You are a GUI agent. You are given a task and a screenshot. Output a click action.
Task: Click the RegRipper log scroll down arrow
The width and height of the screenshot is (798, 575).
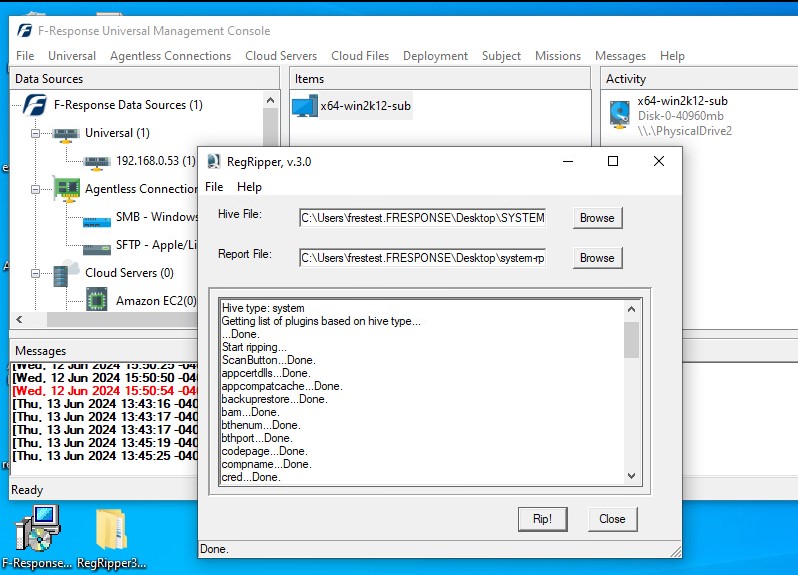click(632, 476)
